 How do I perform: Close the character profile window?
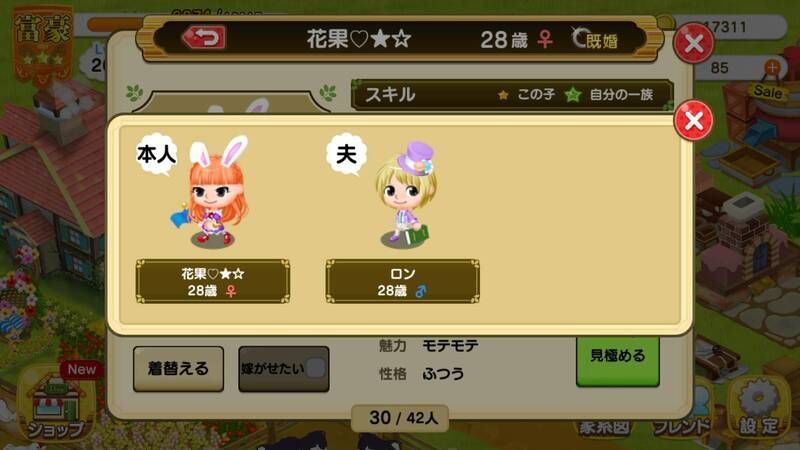pyautogui.click(x=693, y=43)
